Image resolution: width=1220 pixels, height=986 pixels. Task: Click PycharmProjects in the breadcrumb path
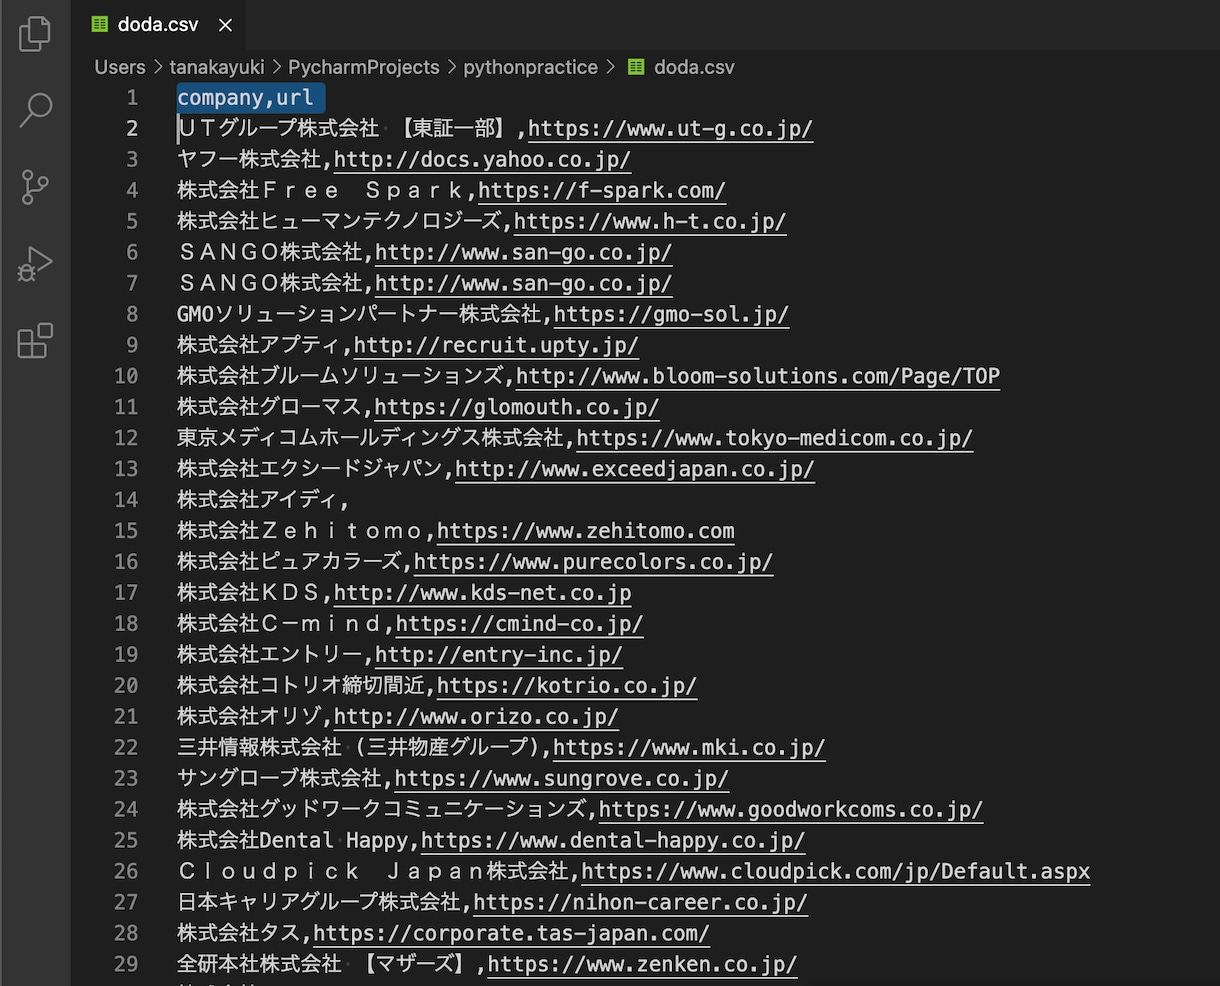pyautogui.click(x=364, y=67)
